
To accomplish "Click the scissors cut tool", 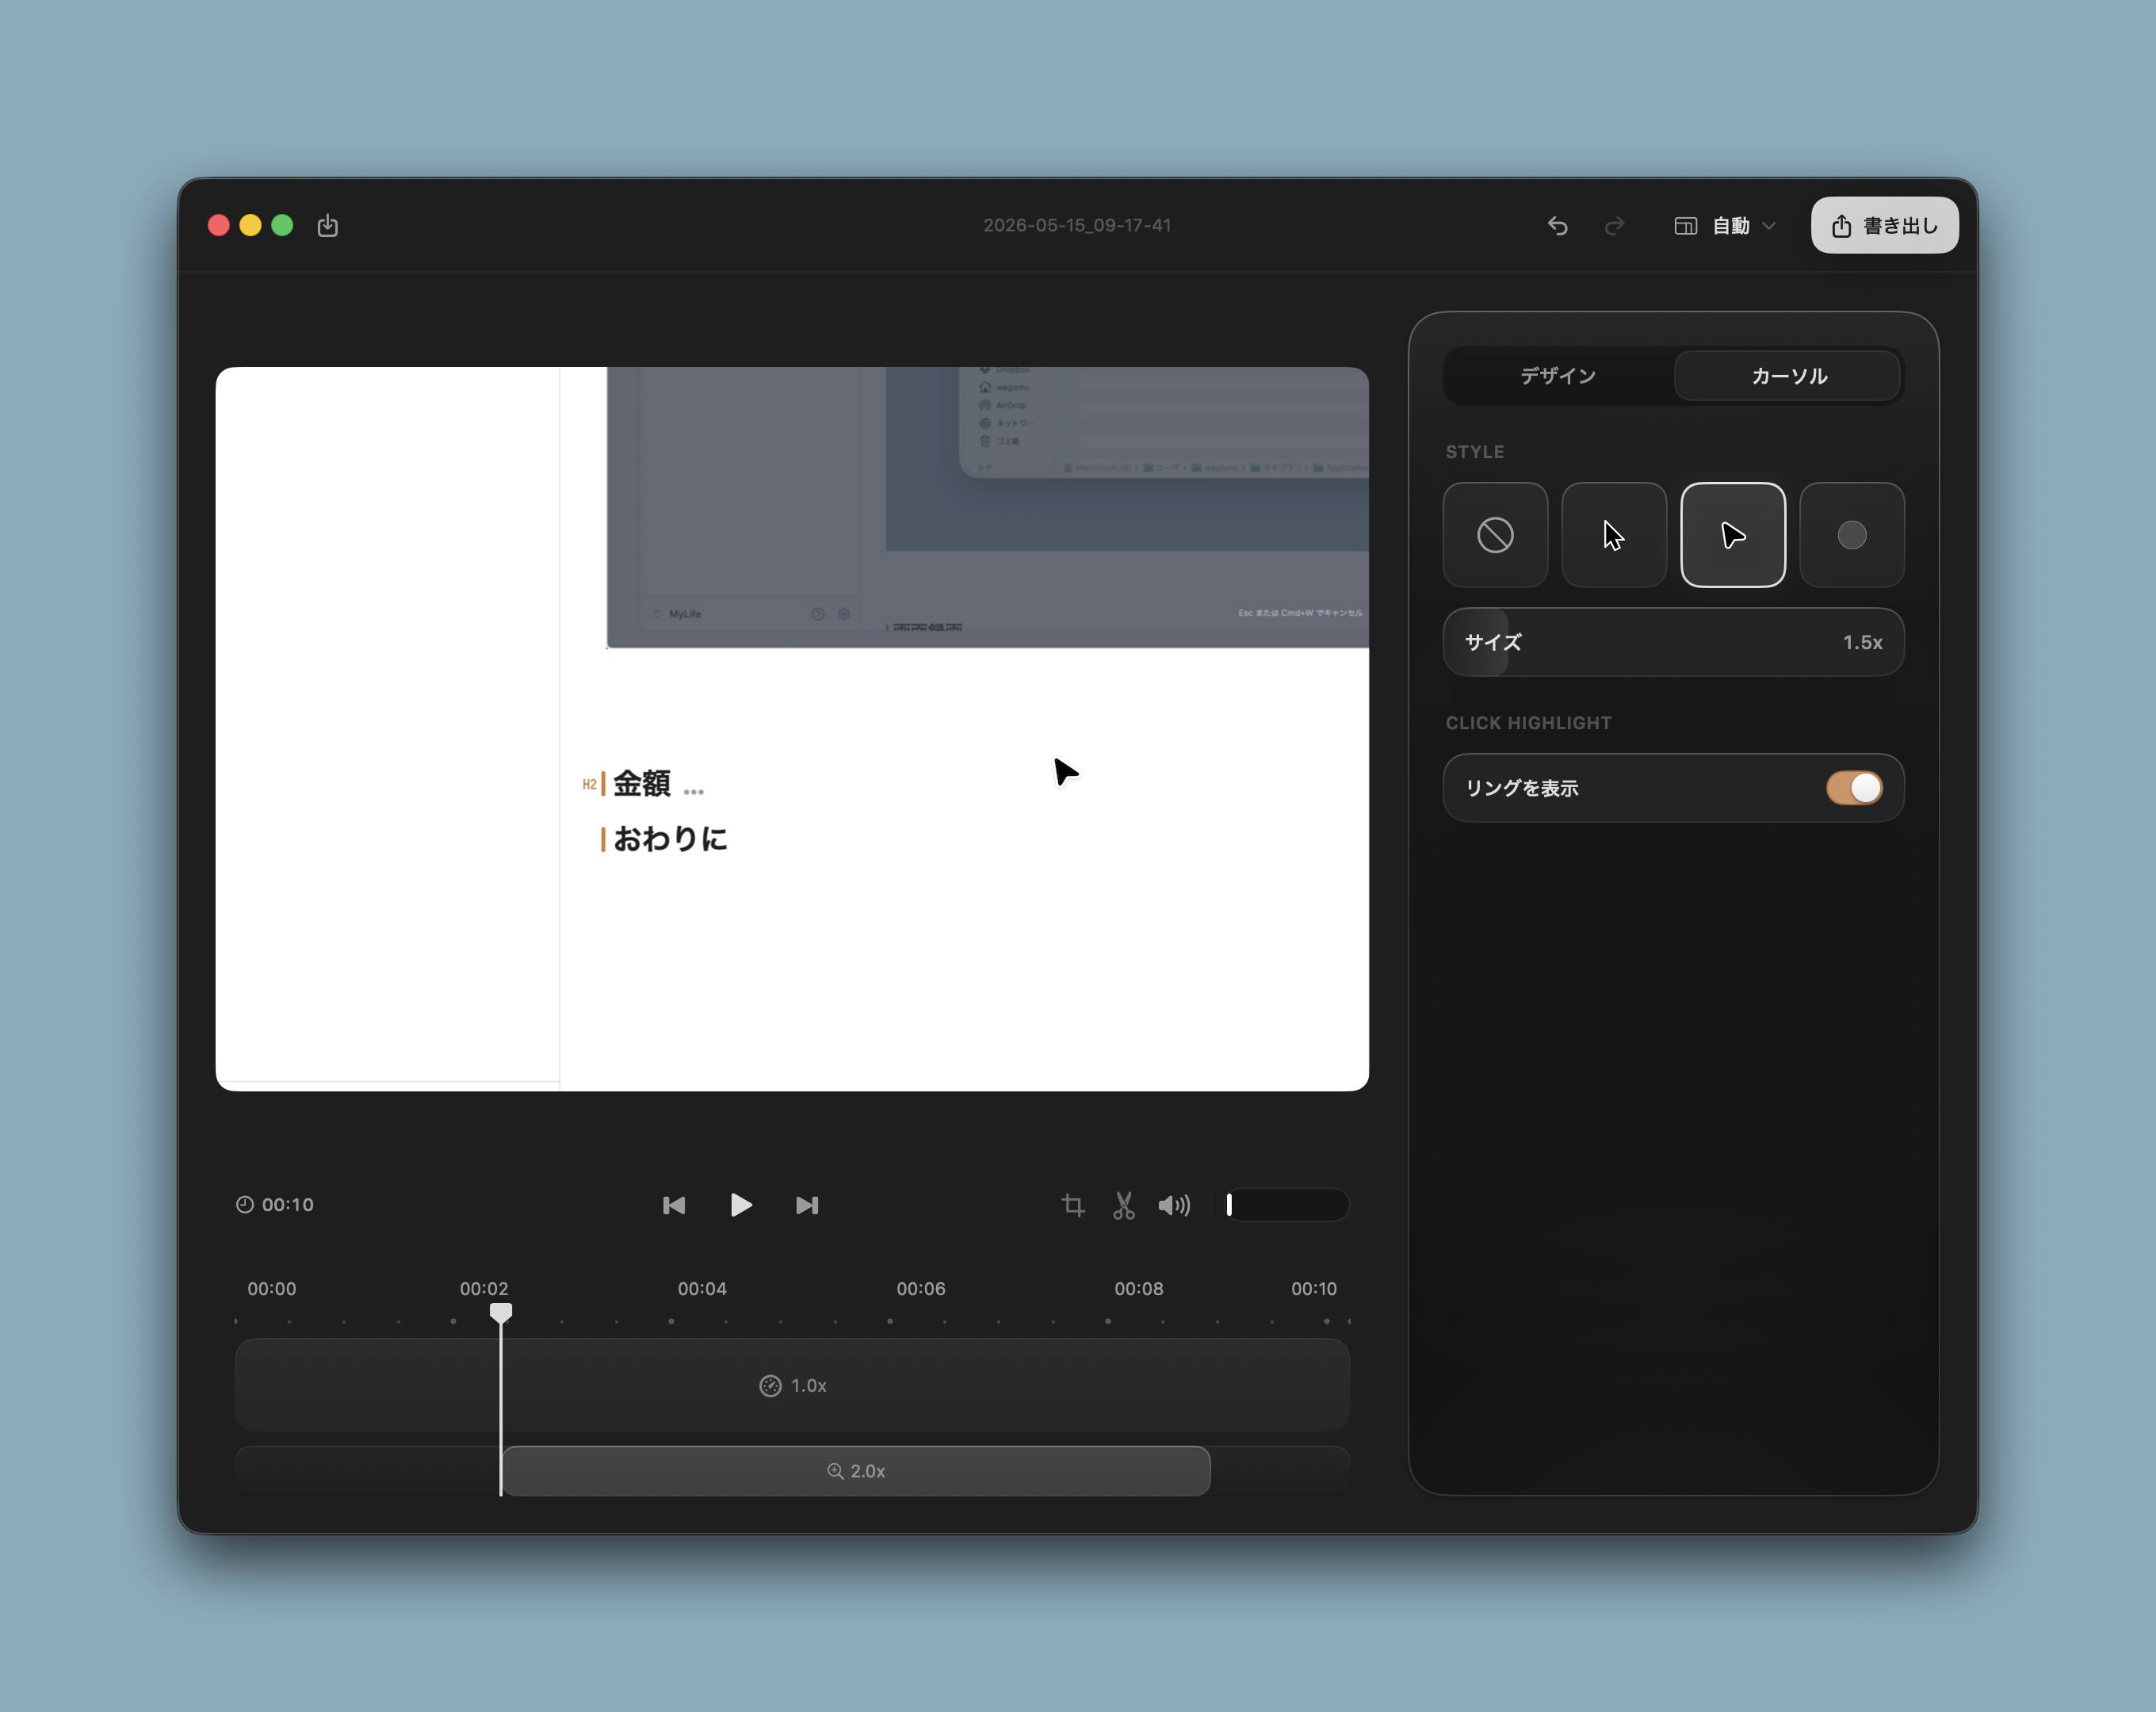I will (x=1124, y=1205).
